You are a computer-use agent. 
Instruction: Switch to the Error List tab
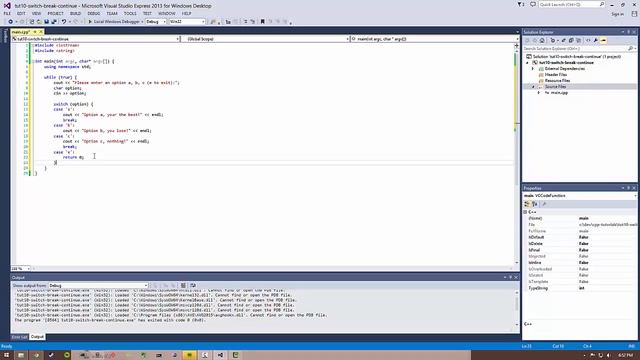pos(20,337)
